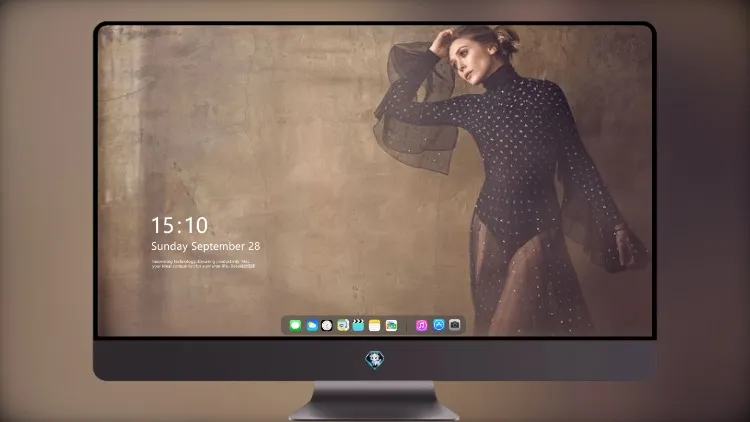Open the Weather app in dock
The width and height of the screenshot is (750, 422).
point(312,325)
